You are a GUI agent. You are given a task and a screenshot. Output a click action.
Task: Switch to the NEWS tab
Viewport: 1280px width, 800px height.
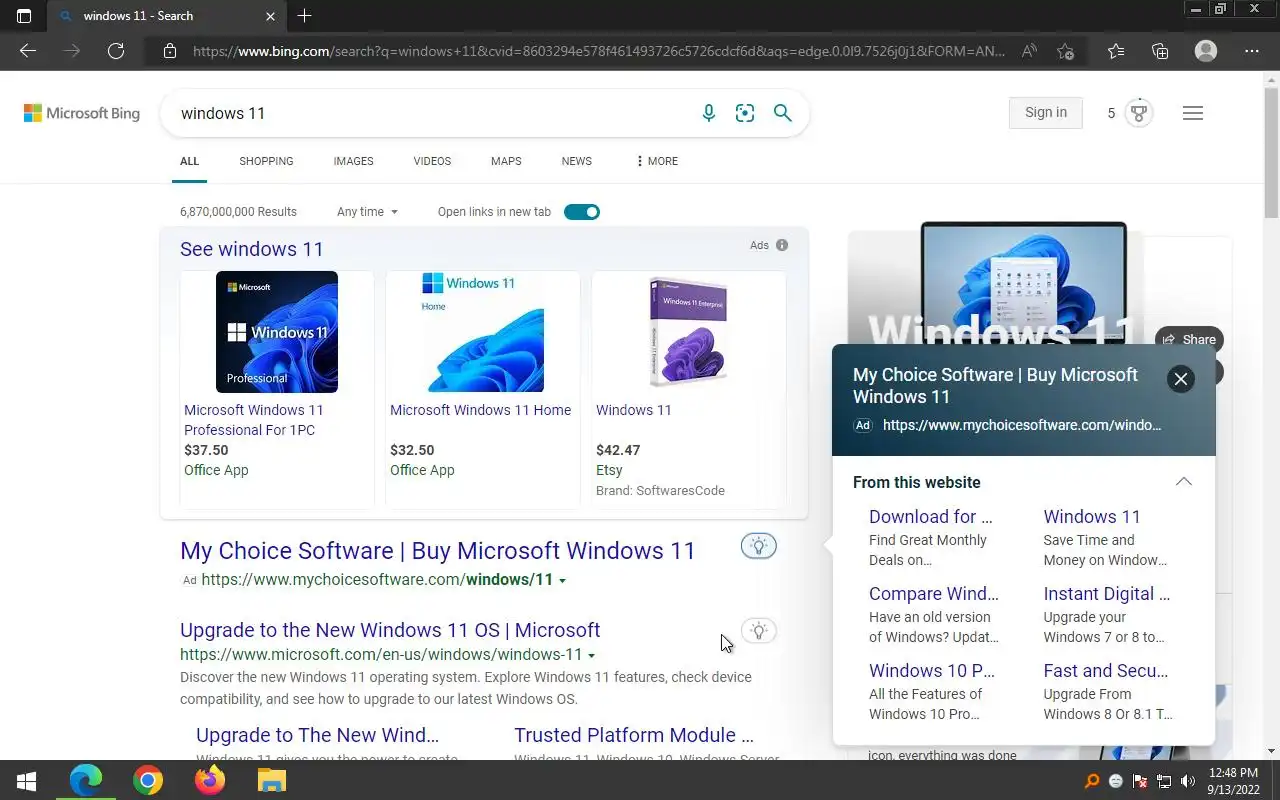(576, 161)
